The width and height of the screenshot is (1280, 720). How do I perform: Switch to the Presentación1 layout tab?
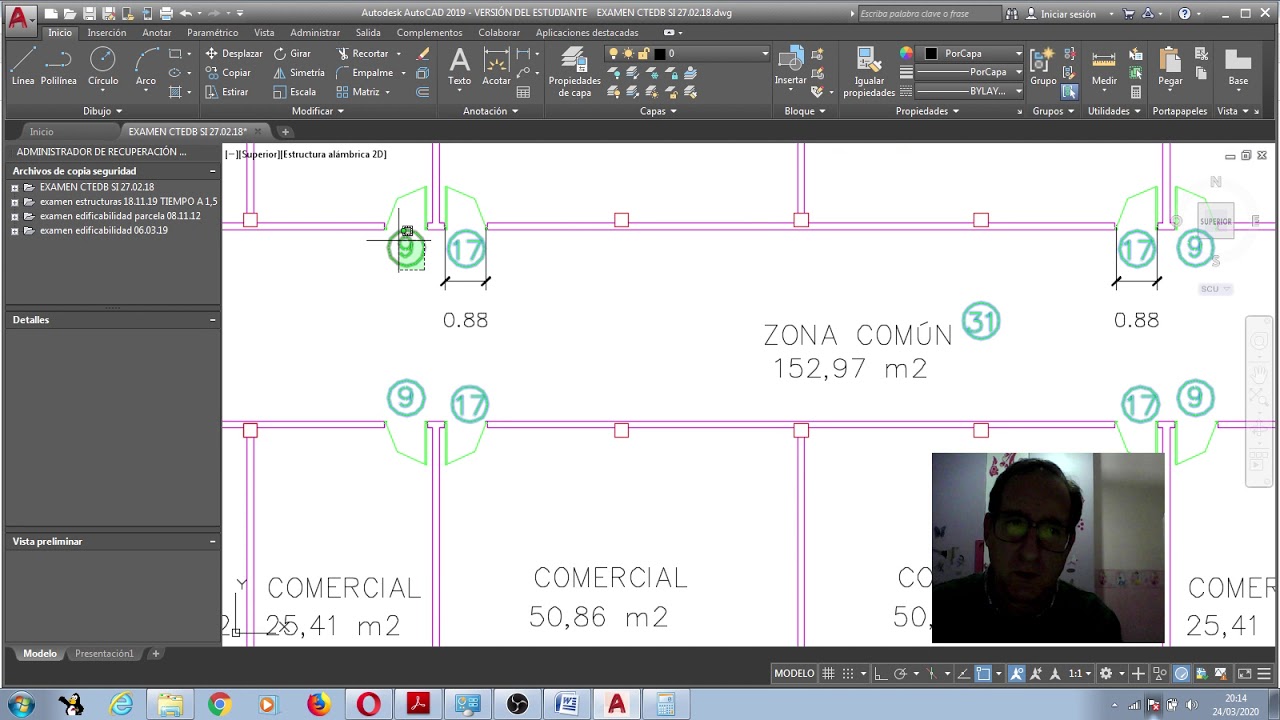click(x=104, y=653)
